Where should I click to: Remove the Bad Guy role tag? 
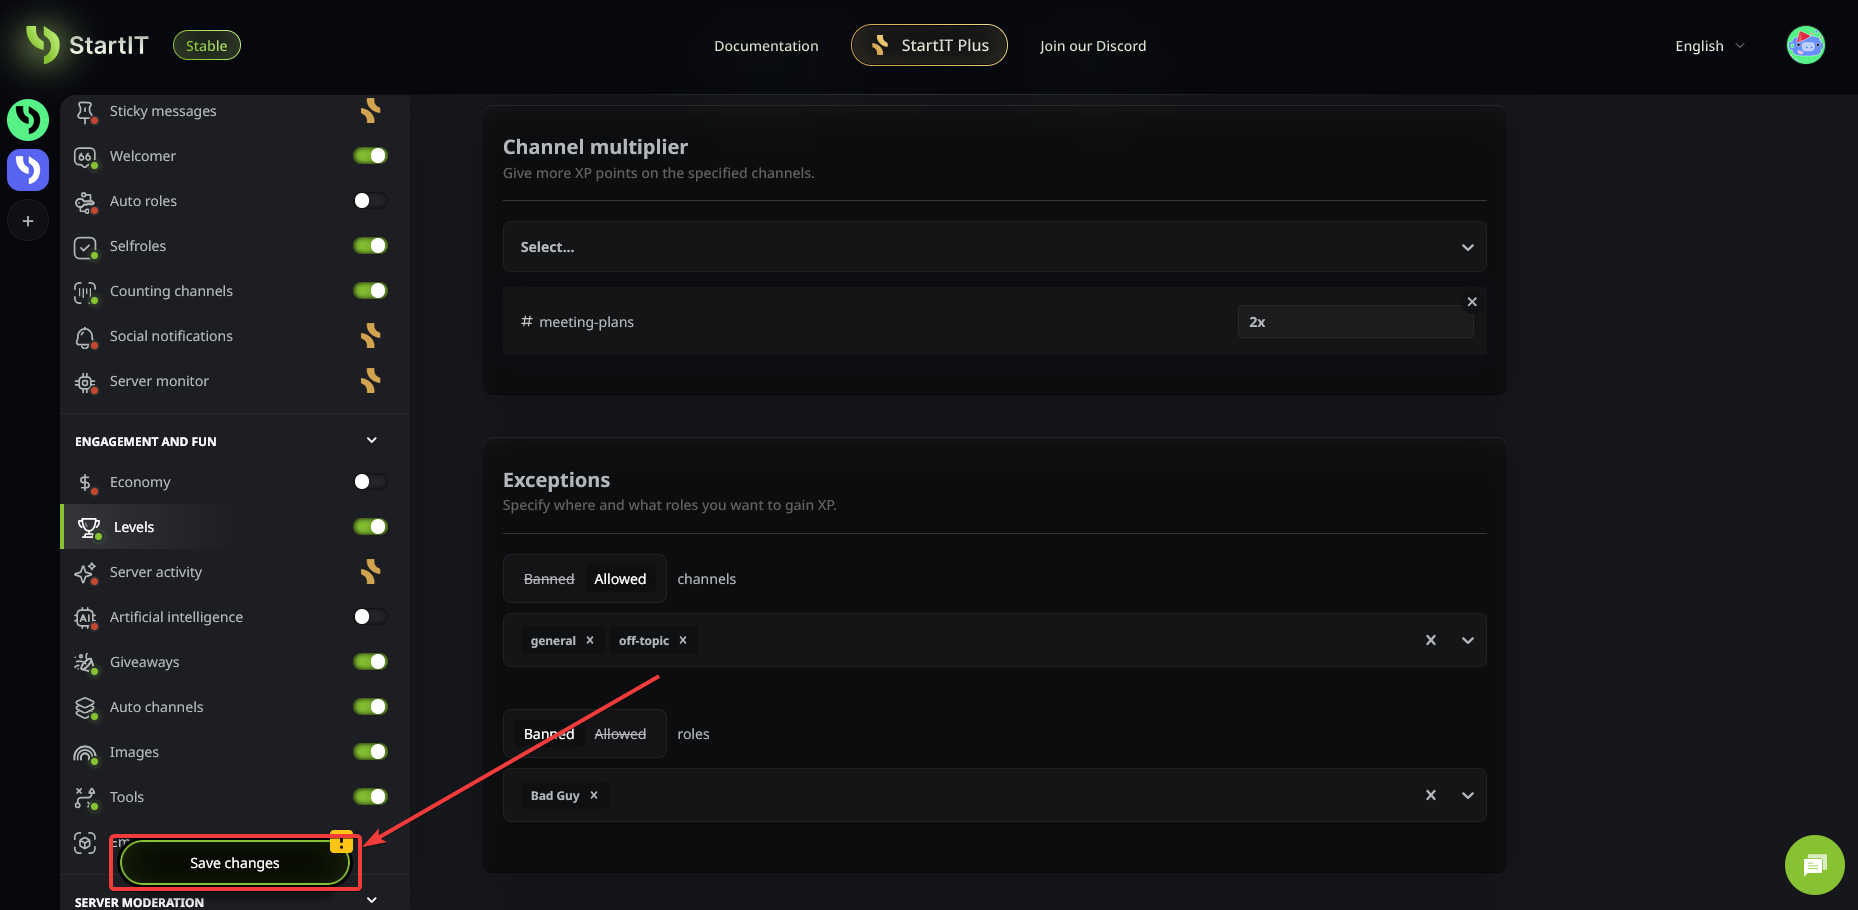[x=594, y=796]
